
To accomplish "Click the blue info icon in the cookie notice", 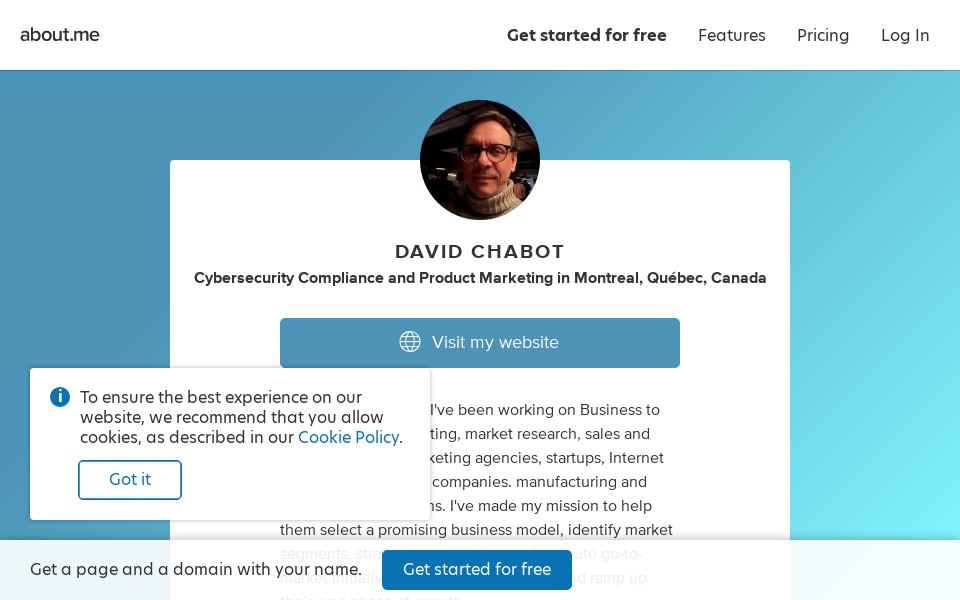I will coord(60,397).
